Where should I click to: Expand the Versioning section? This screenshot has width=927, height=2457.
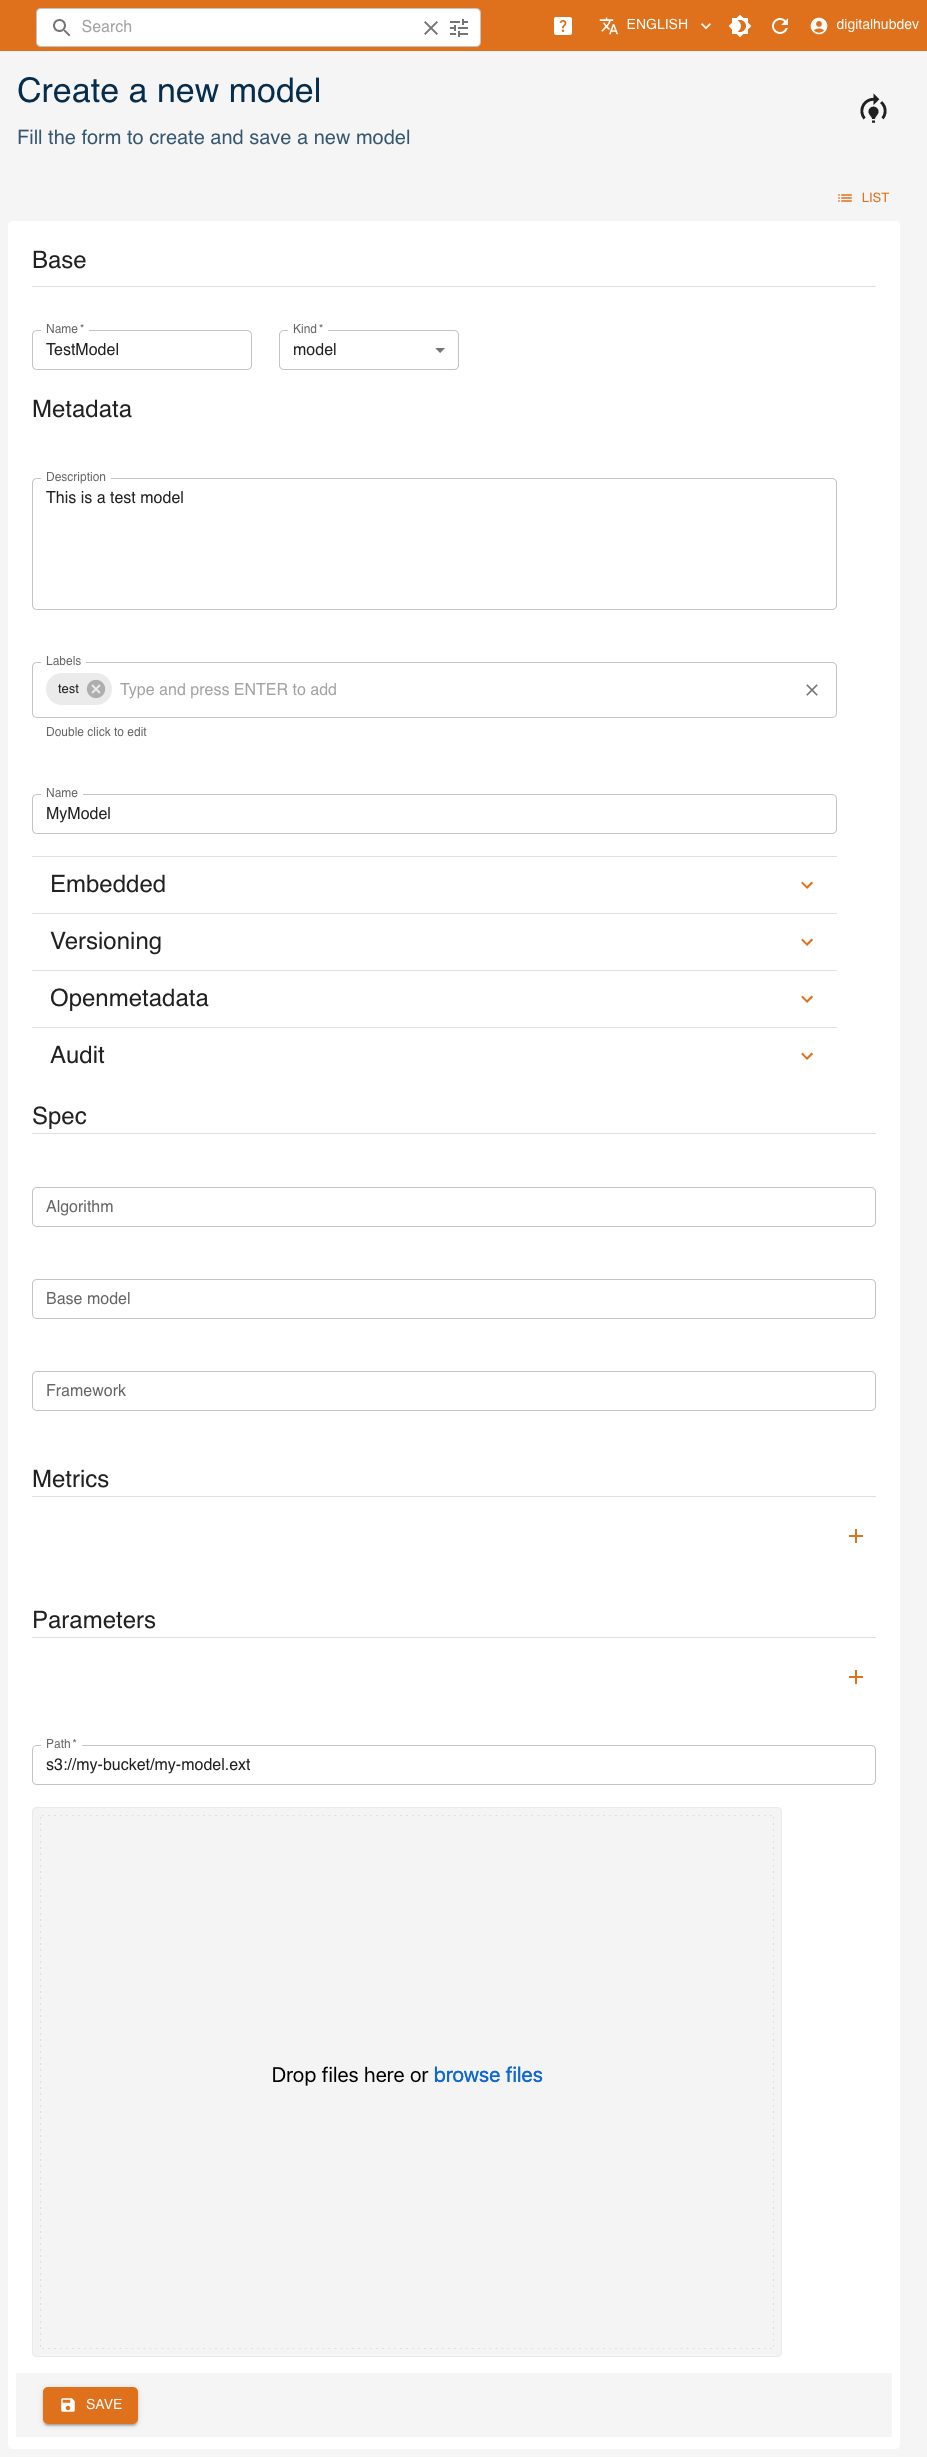(x=807, y=942)
